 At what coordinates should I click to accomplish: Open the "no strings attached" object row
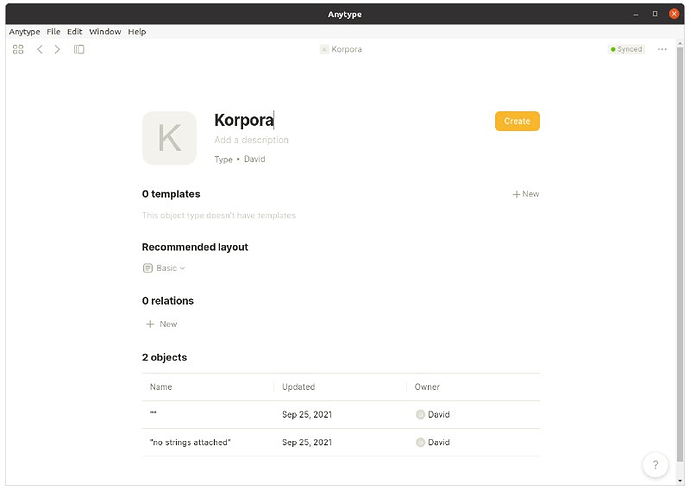click(x=341, y=442)
